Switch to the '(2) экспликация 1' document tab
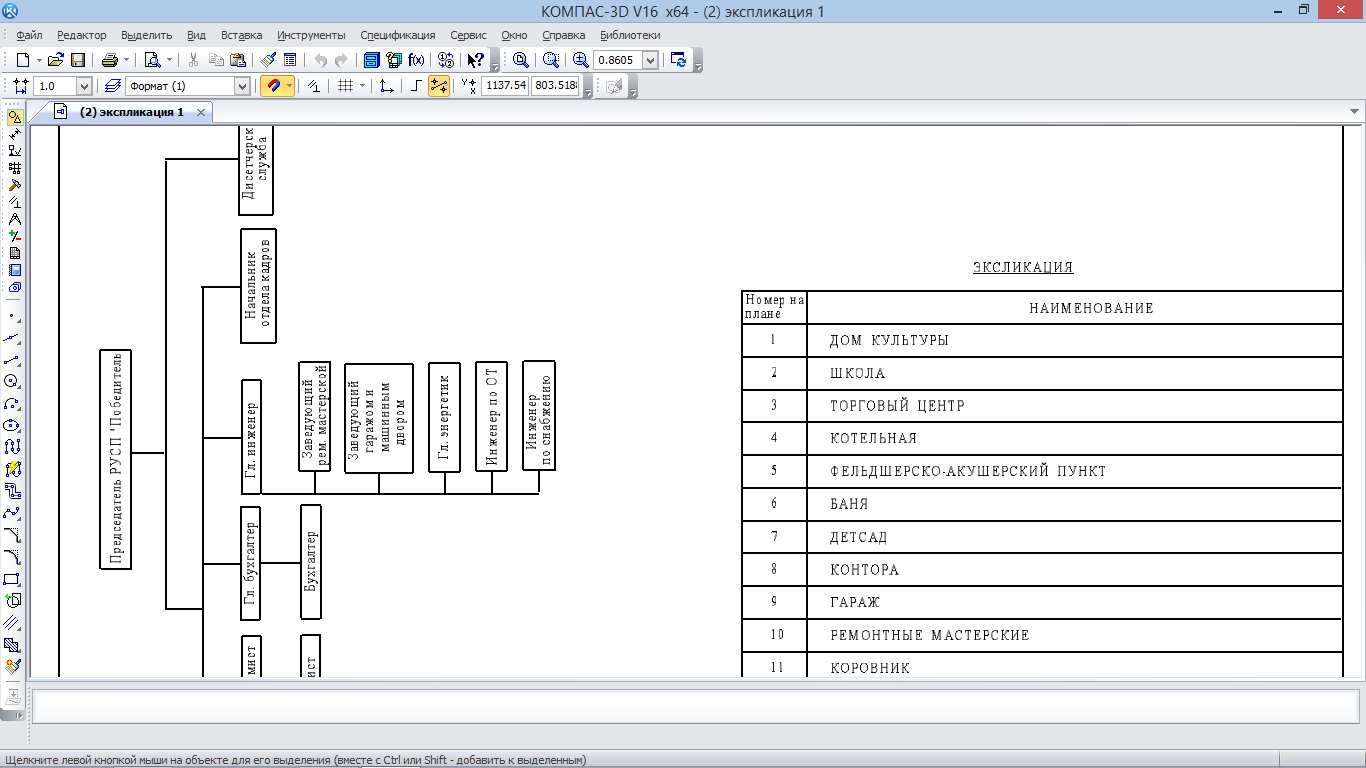 coord(131,112)
